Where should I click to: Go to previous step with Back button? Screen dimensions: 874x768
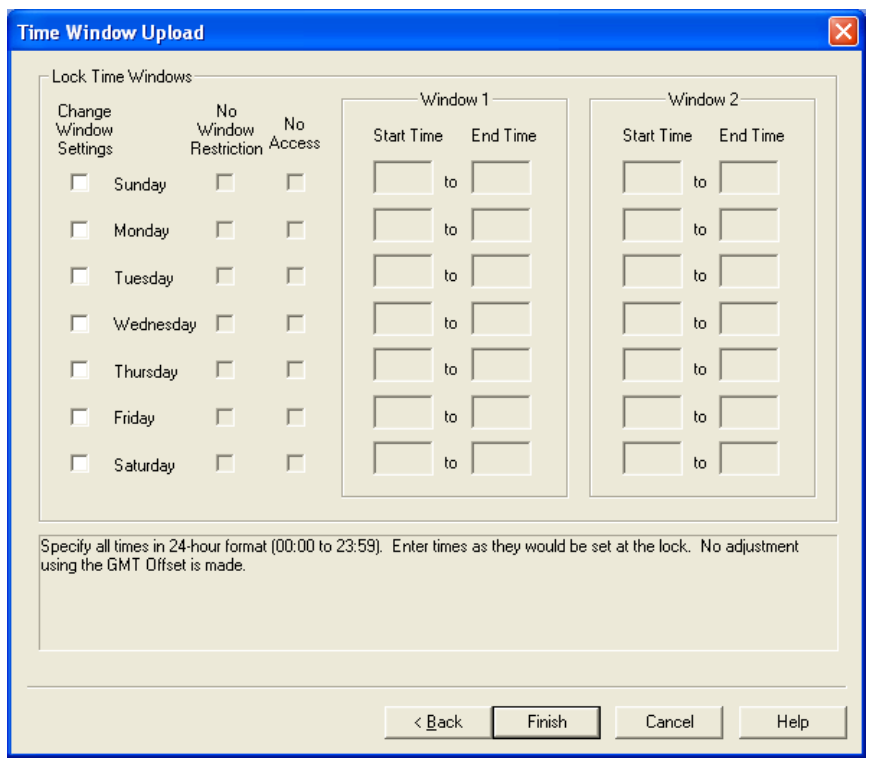click(438, 722)
